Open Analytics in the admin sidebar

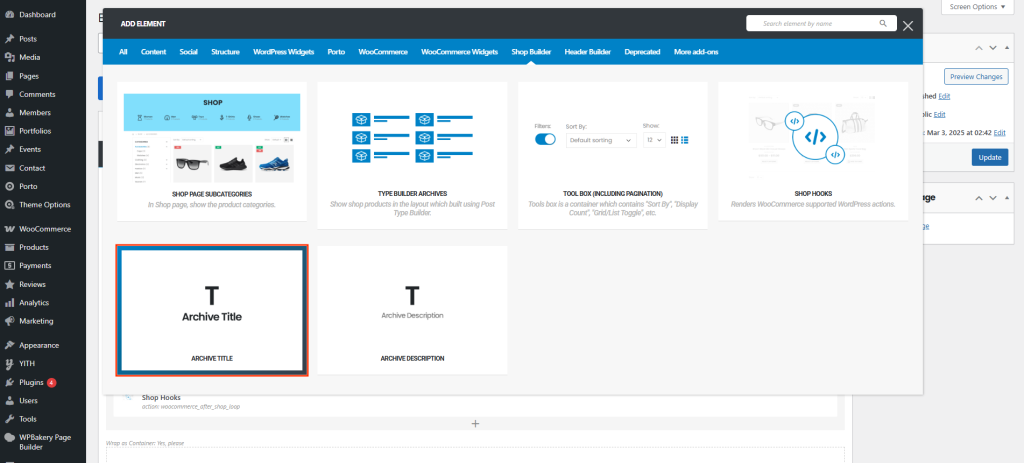(x=34, y=302)
